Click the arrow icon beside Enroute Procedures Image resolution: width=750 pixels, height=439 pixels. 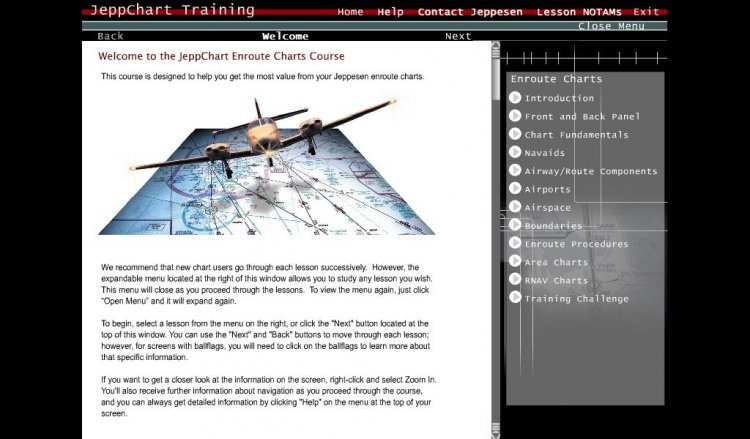click(515, 243)
